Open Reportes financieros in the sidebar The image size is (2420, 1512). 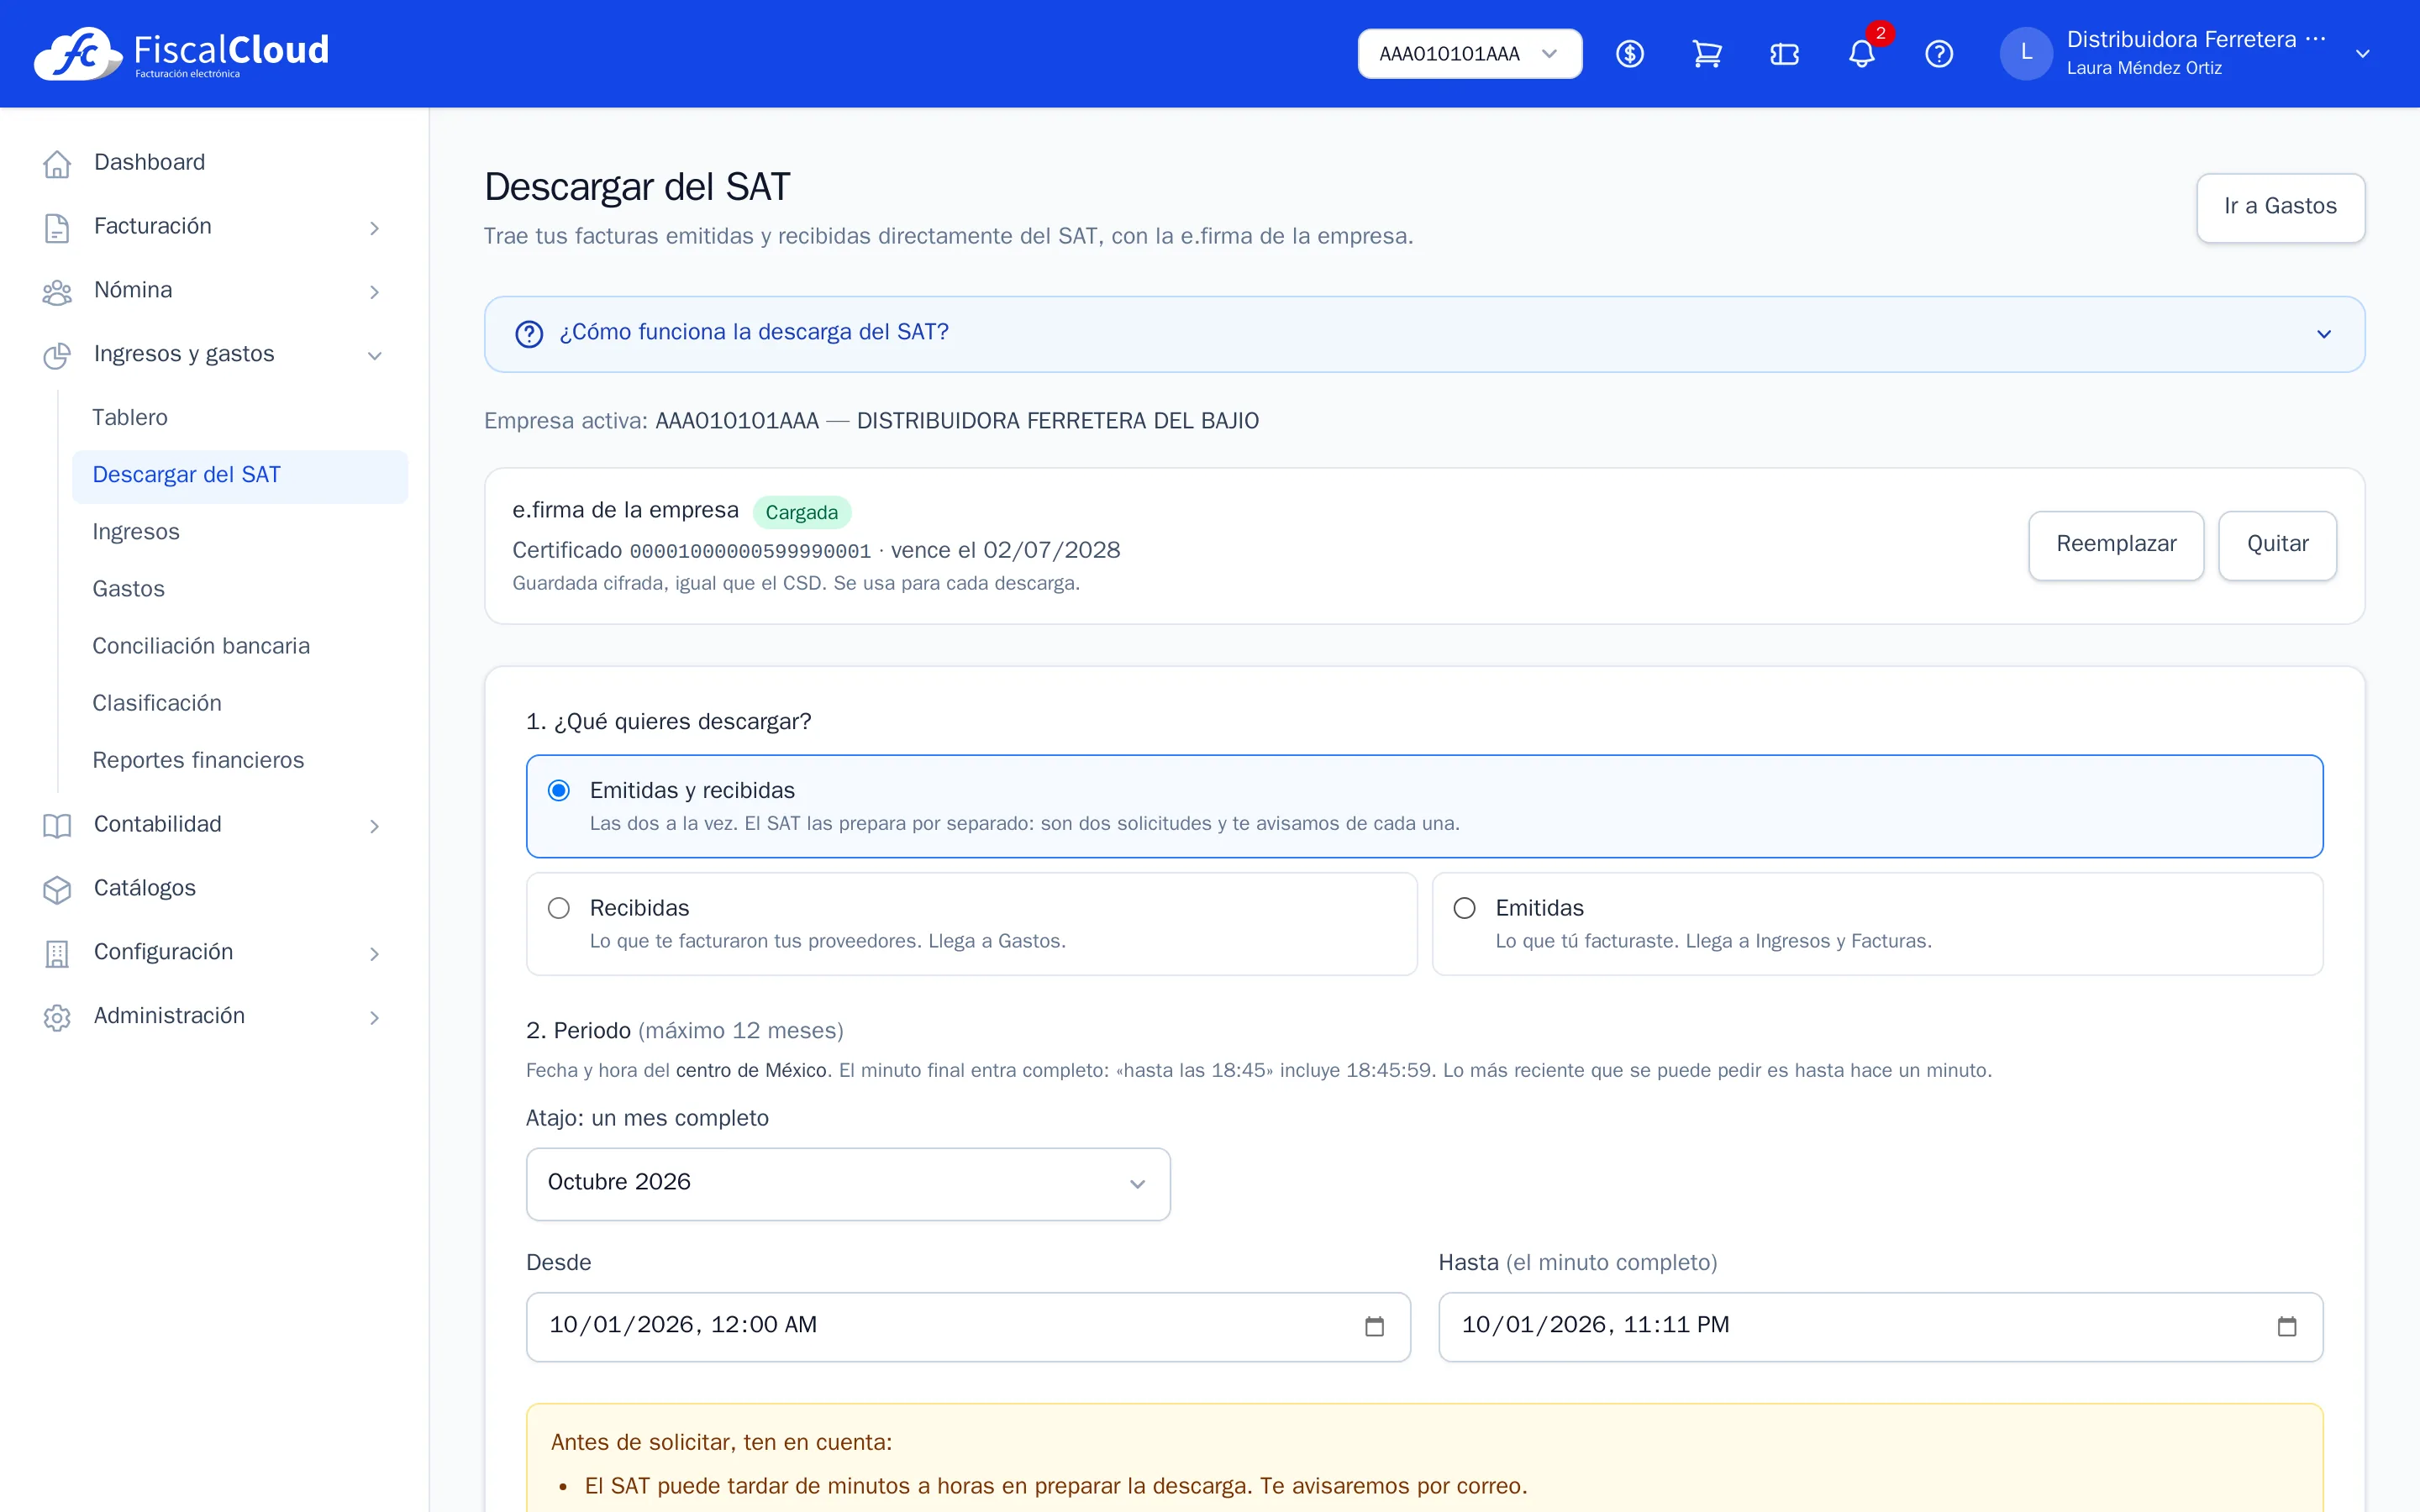click(240, 759)
